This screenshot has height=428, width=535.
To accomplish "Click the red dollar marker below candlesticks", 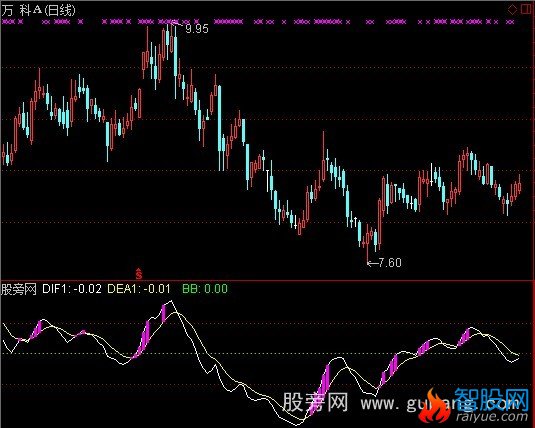I will [x=139, y=273].
